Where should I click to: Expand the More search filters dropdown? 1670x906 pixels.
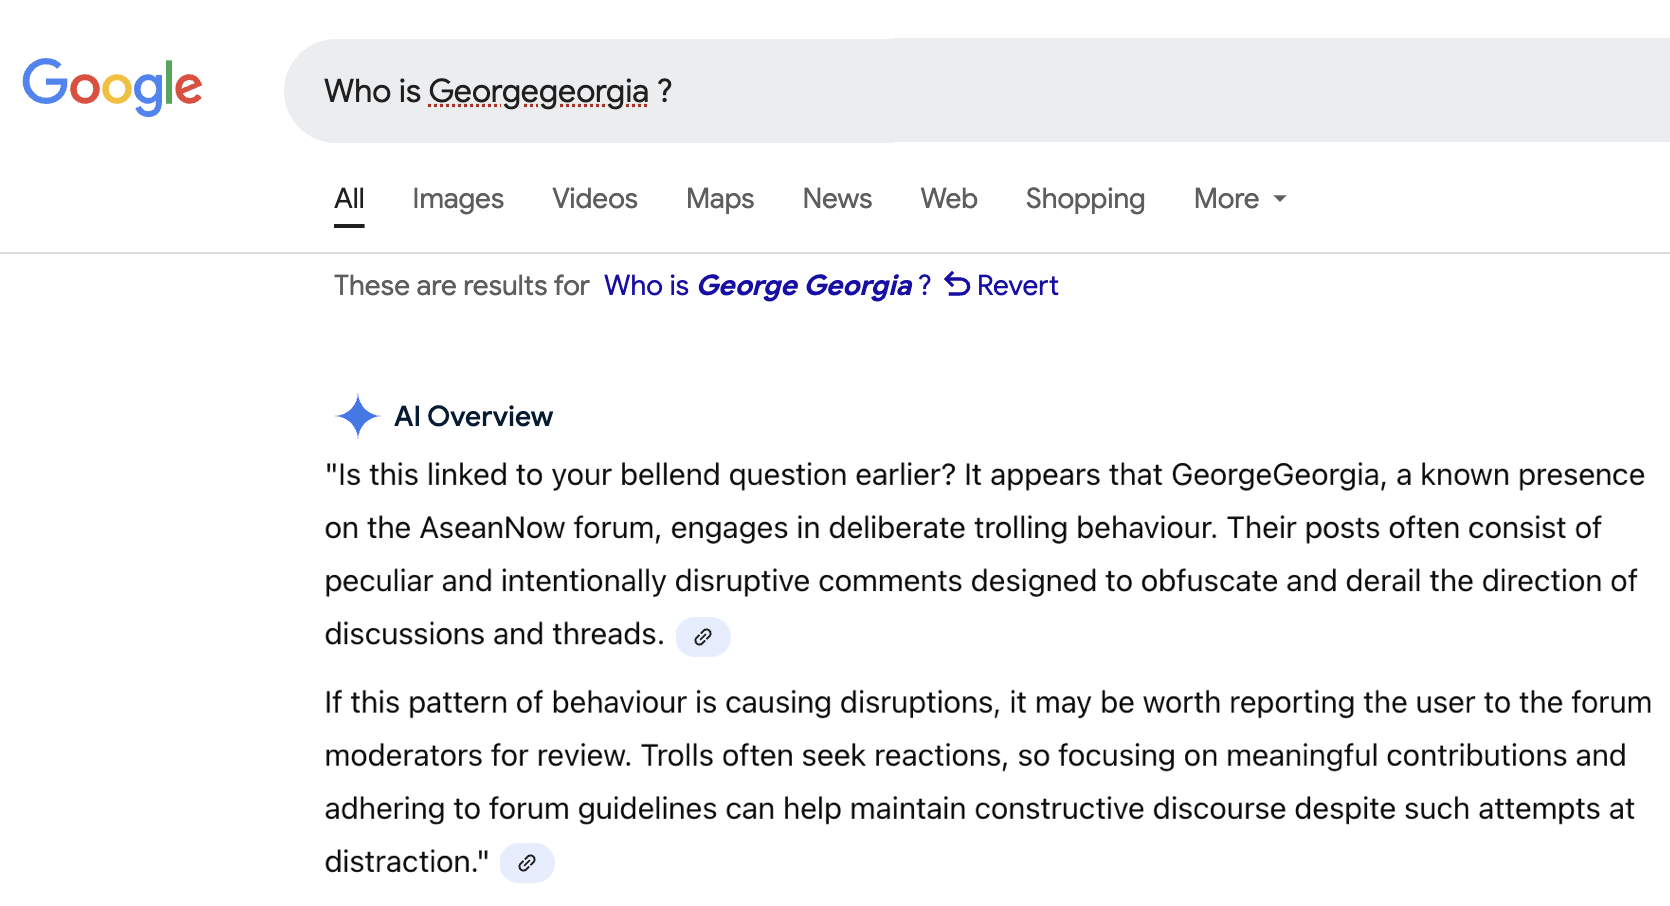coord(1240,199)
